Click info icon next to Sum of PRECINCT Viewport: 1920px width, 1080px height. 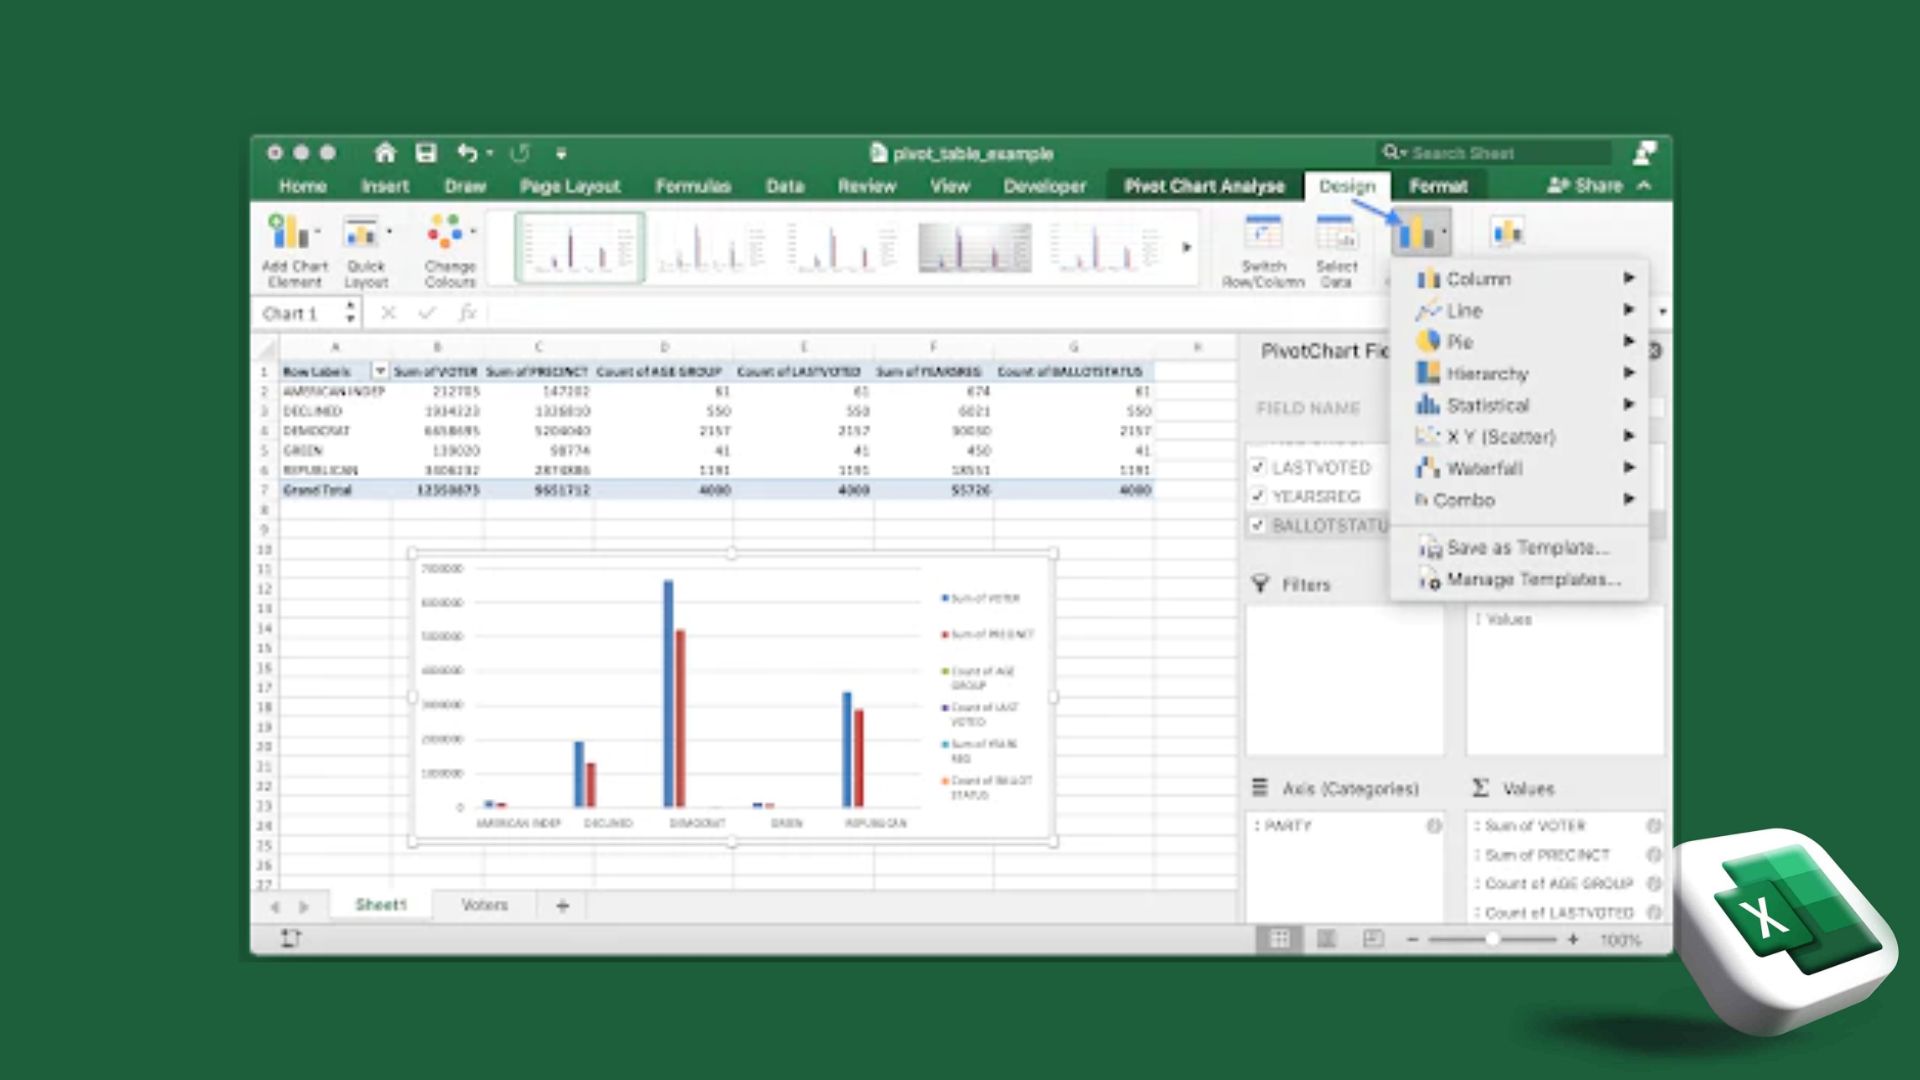[1653, 855]
